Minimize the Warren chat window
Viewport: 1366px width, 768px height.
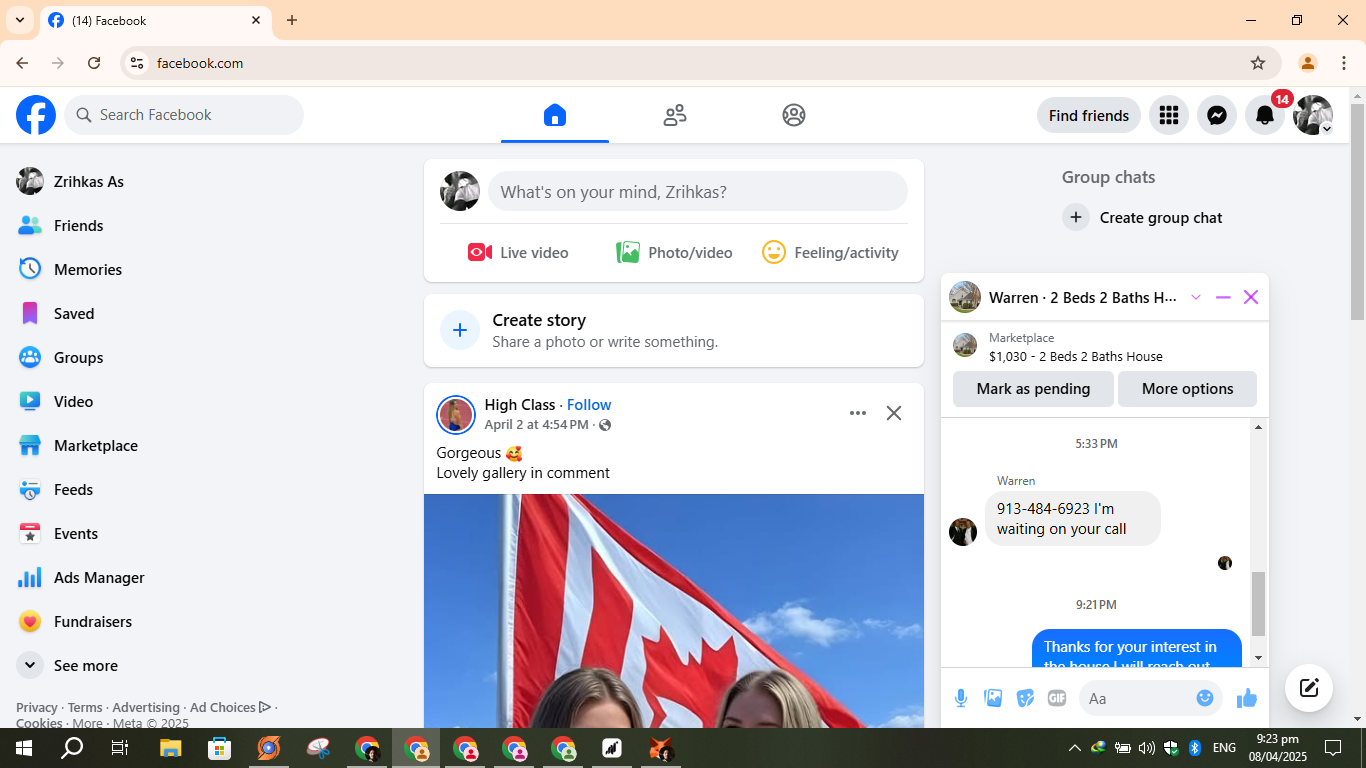[x=1223, y=297]
